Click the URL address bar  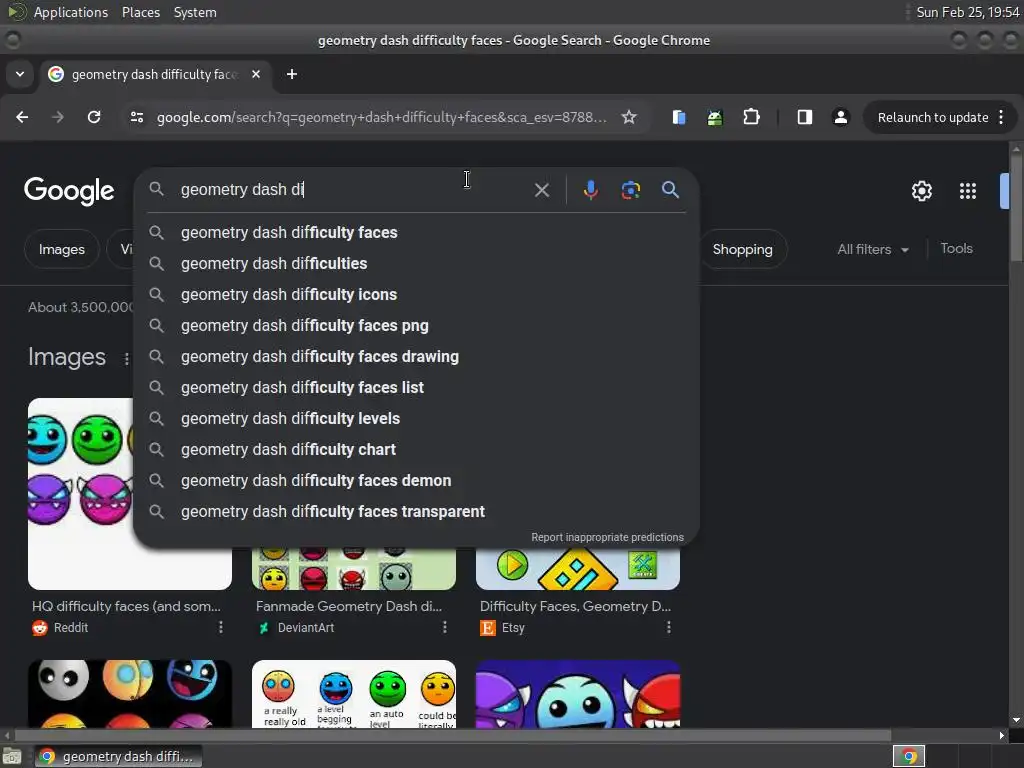381,118
